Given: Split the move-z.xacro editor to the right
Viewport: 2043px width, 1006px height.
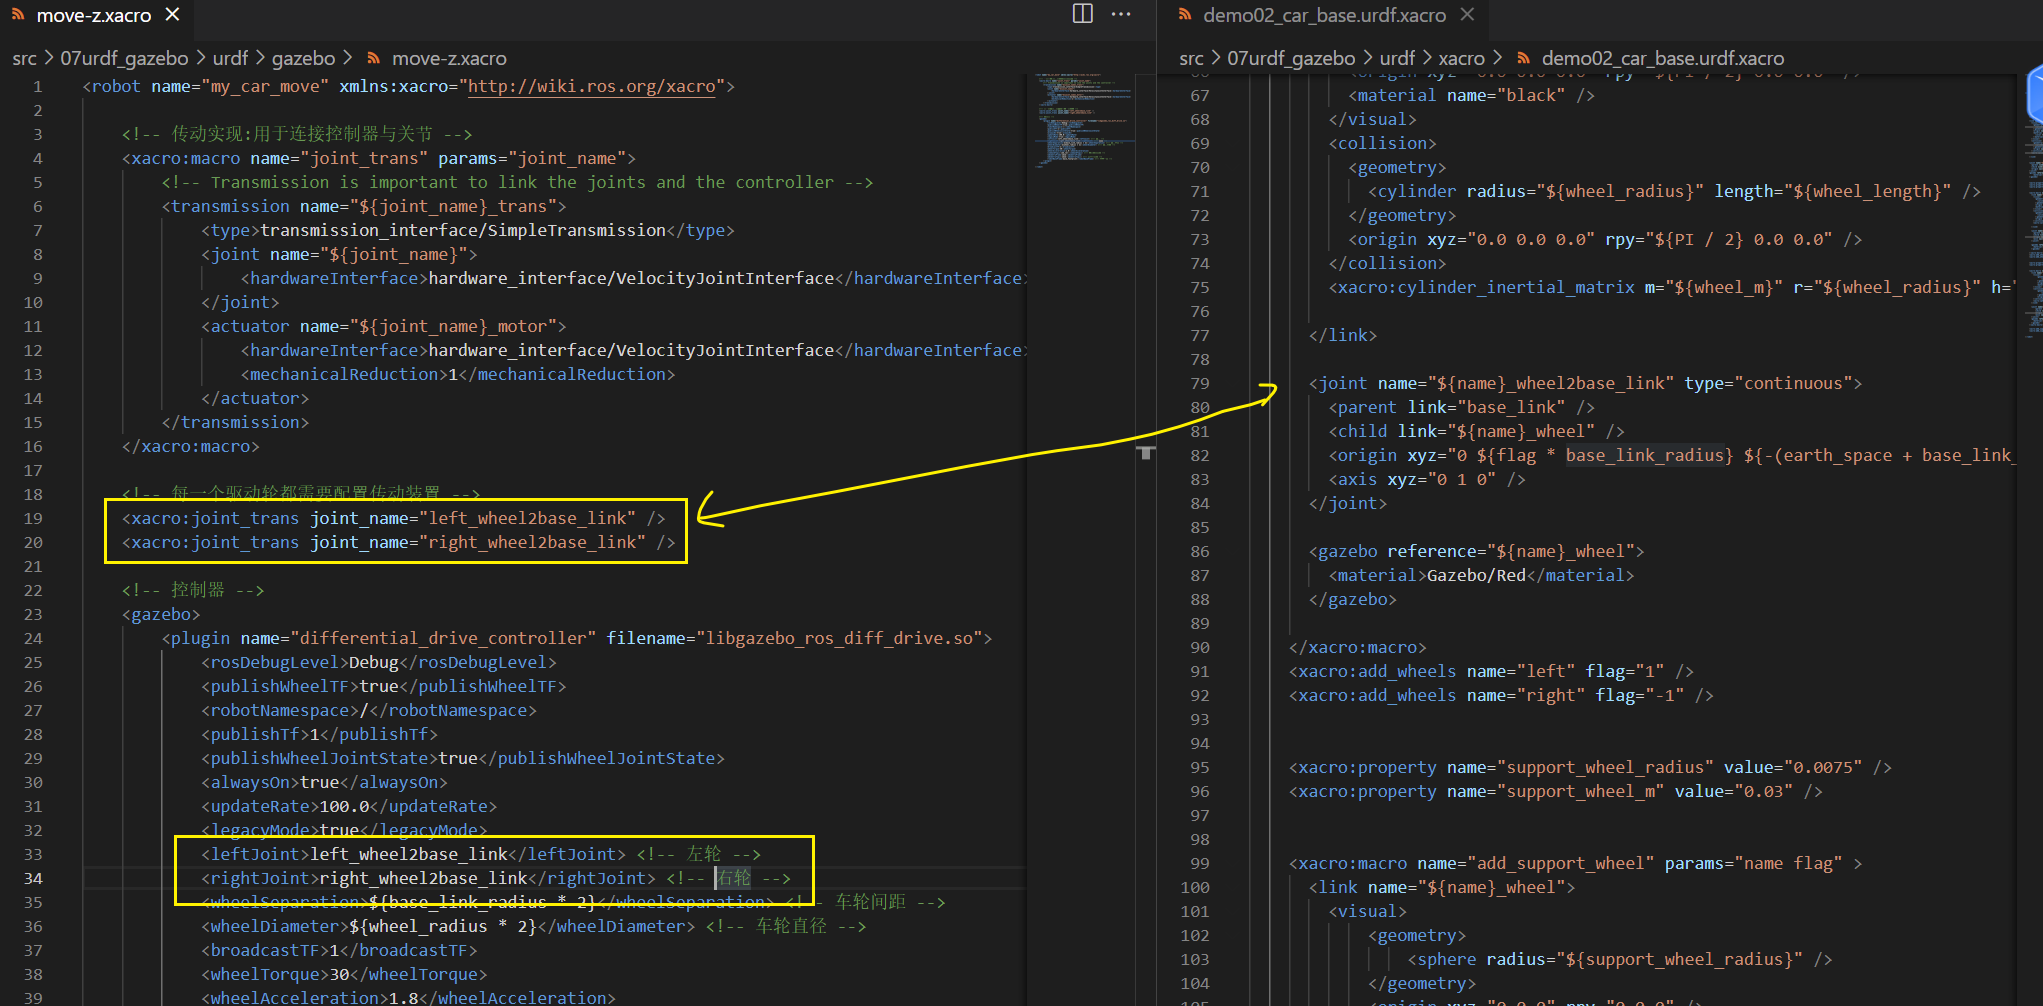Looking at the screenshot, I should (1082, 14).
